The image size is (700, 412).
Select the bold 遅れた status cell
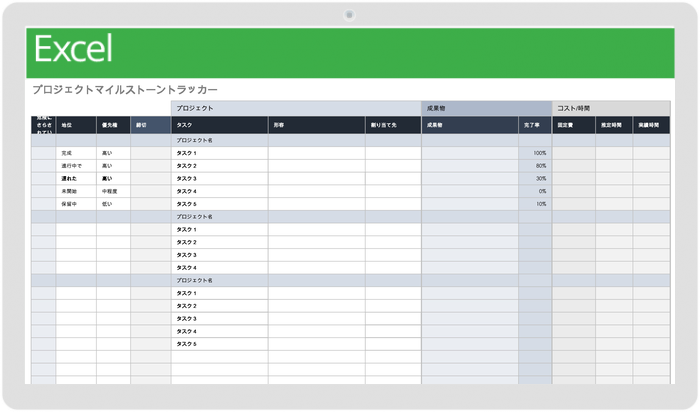pyautogui.click(x=76, y=179)
